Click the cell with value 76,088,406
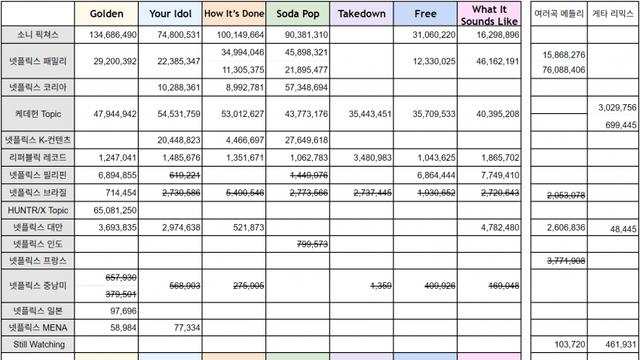 pos(559,70)
